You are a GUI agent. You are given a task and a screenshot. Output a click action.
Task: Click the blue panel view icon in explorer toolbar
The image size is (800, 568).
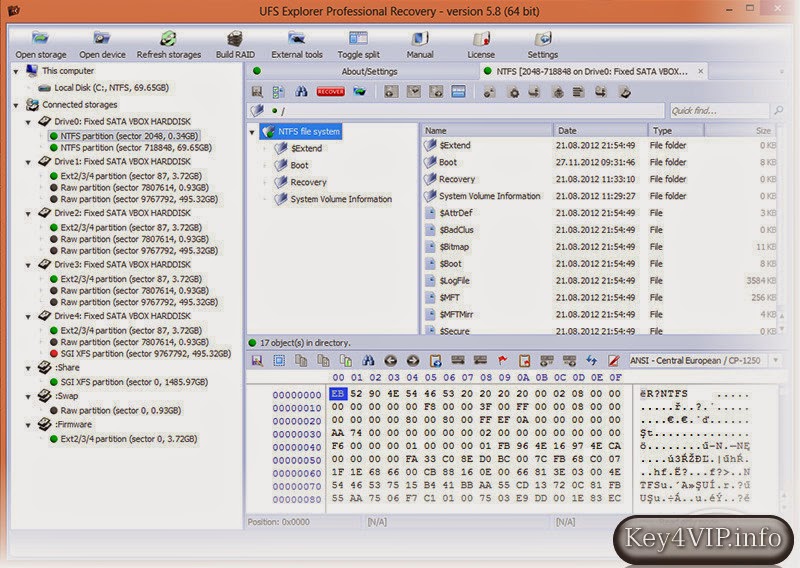click(458, 92)
